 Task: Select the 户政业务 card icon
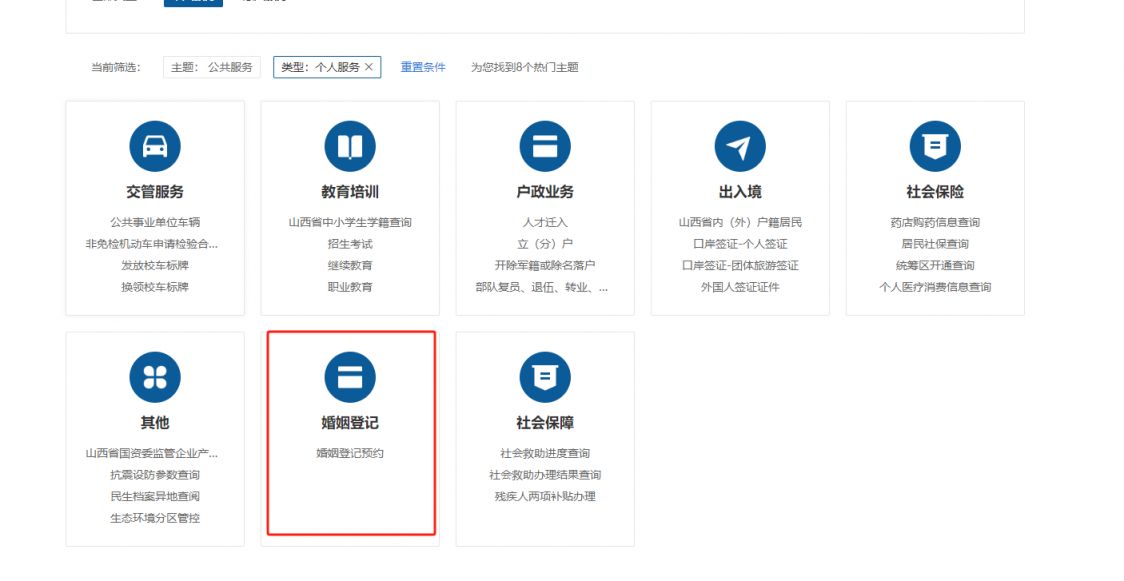545,147
